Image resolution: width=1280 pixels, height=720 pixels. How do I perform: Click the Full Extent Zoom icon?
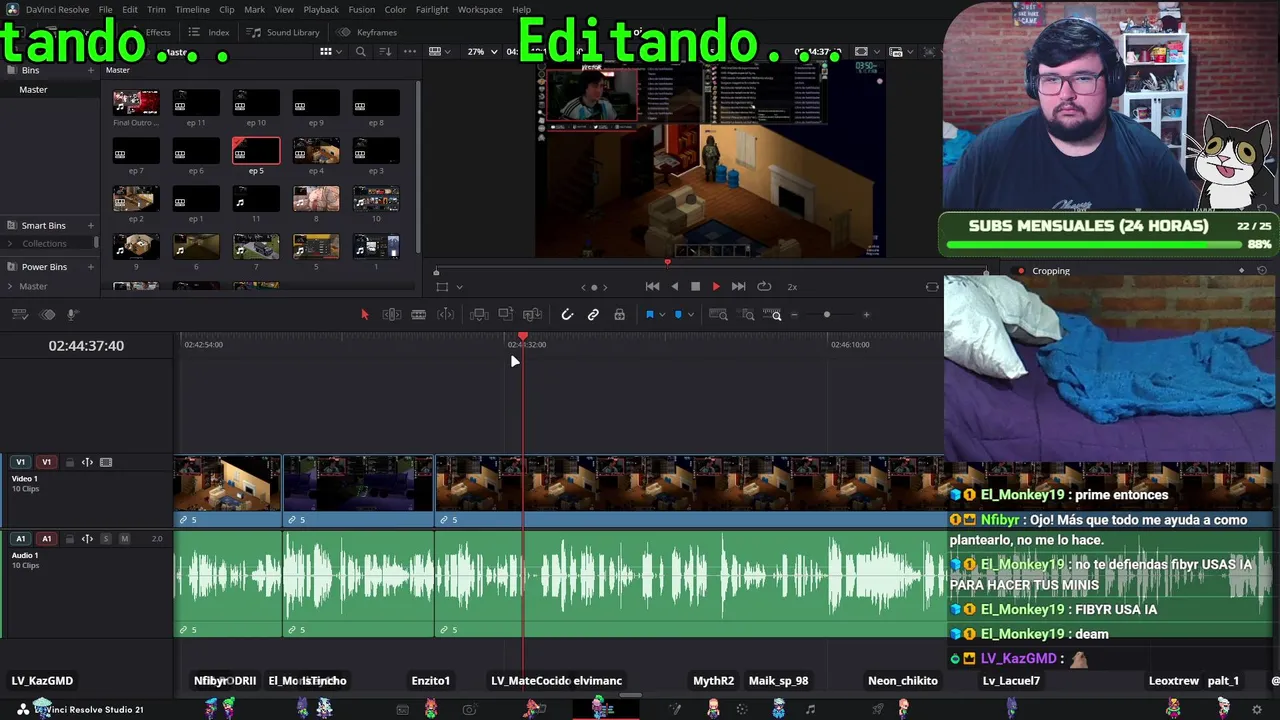coord(718,315)
